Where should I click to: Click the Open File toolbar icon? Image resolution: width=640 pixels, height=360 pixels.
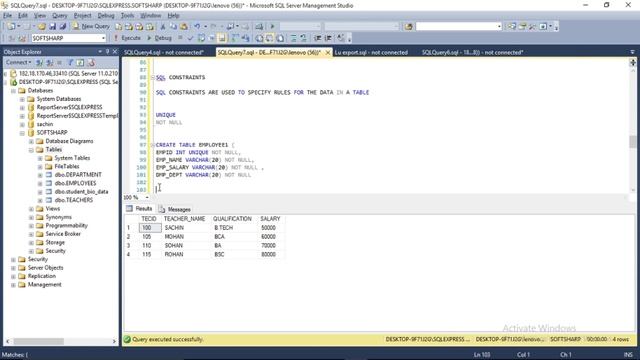click(x=42, y=26)
